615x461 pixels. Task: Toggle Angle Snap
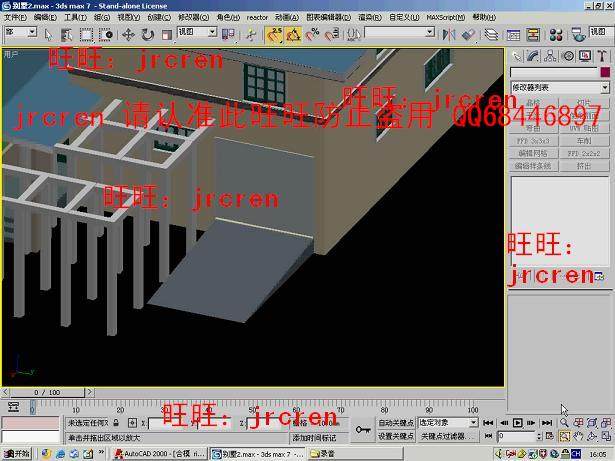[293, 35]
